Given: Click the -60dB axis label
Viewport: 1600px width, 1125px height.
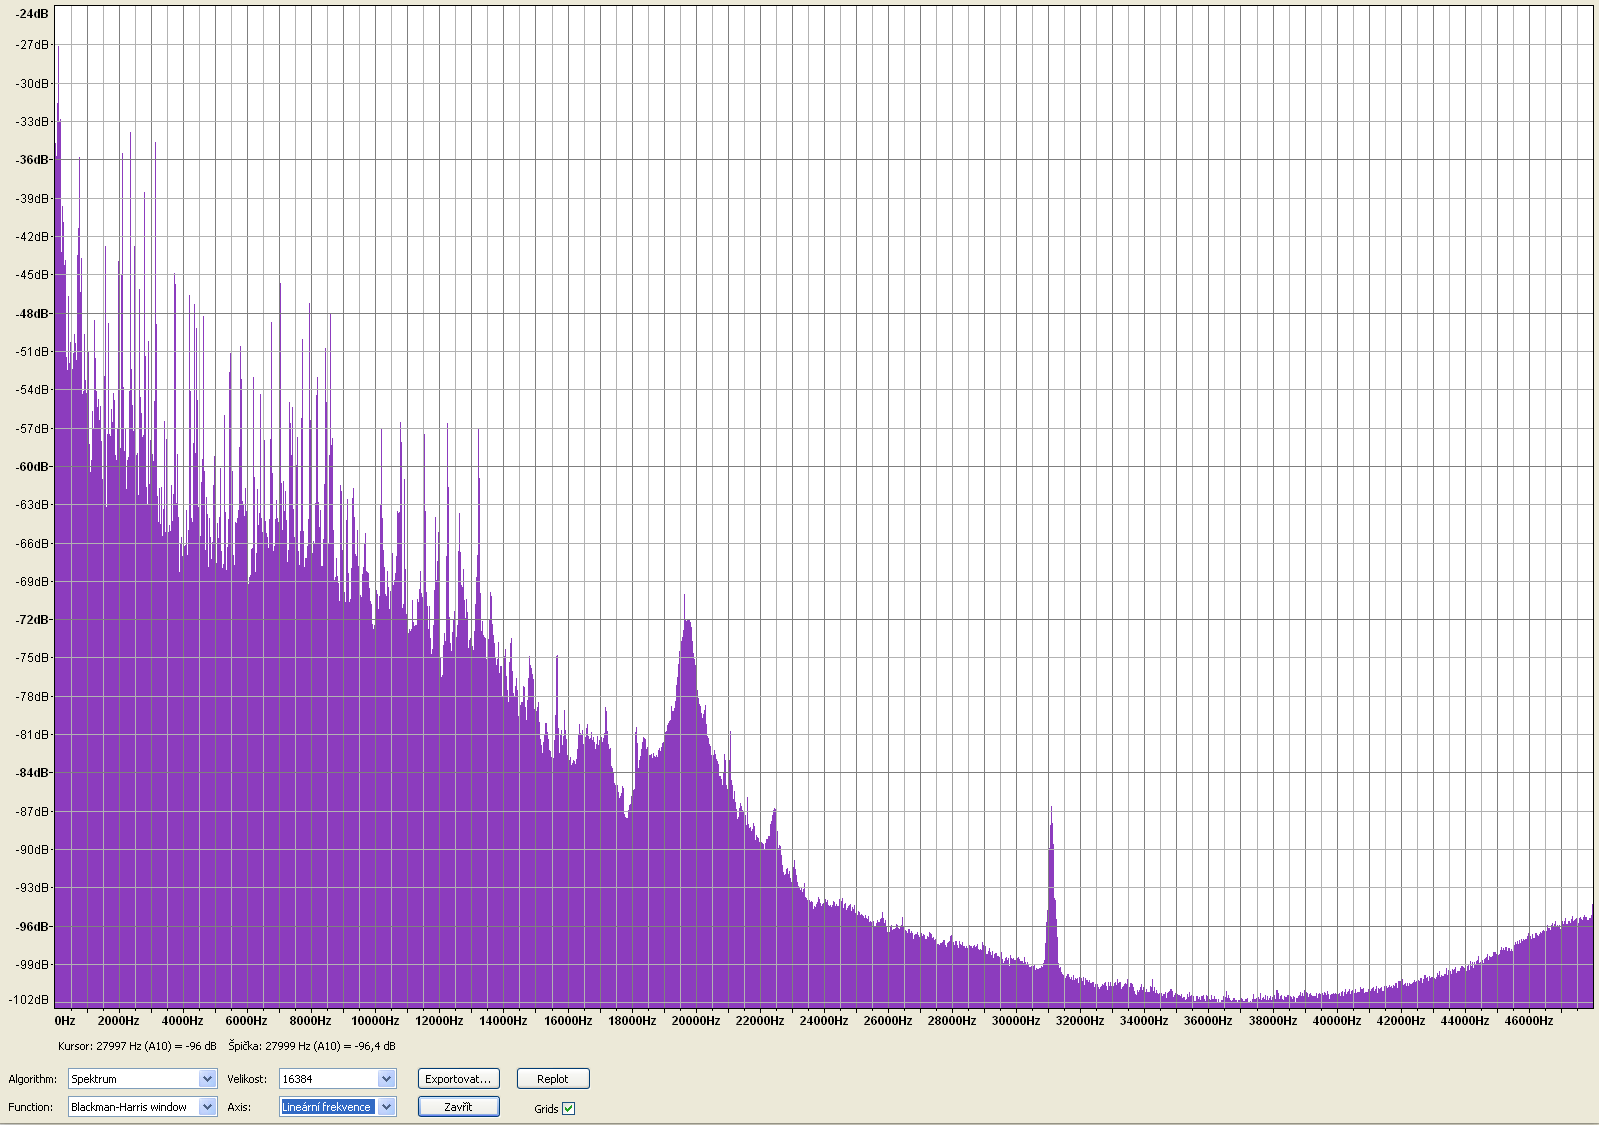Looking at the screenshot, I should [32, 467].
